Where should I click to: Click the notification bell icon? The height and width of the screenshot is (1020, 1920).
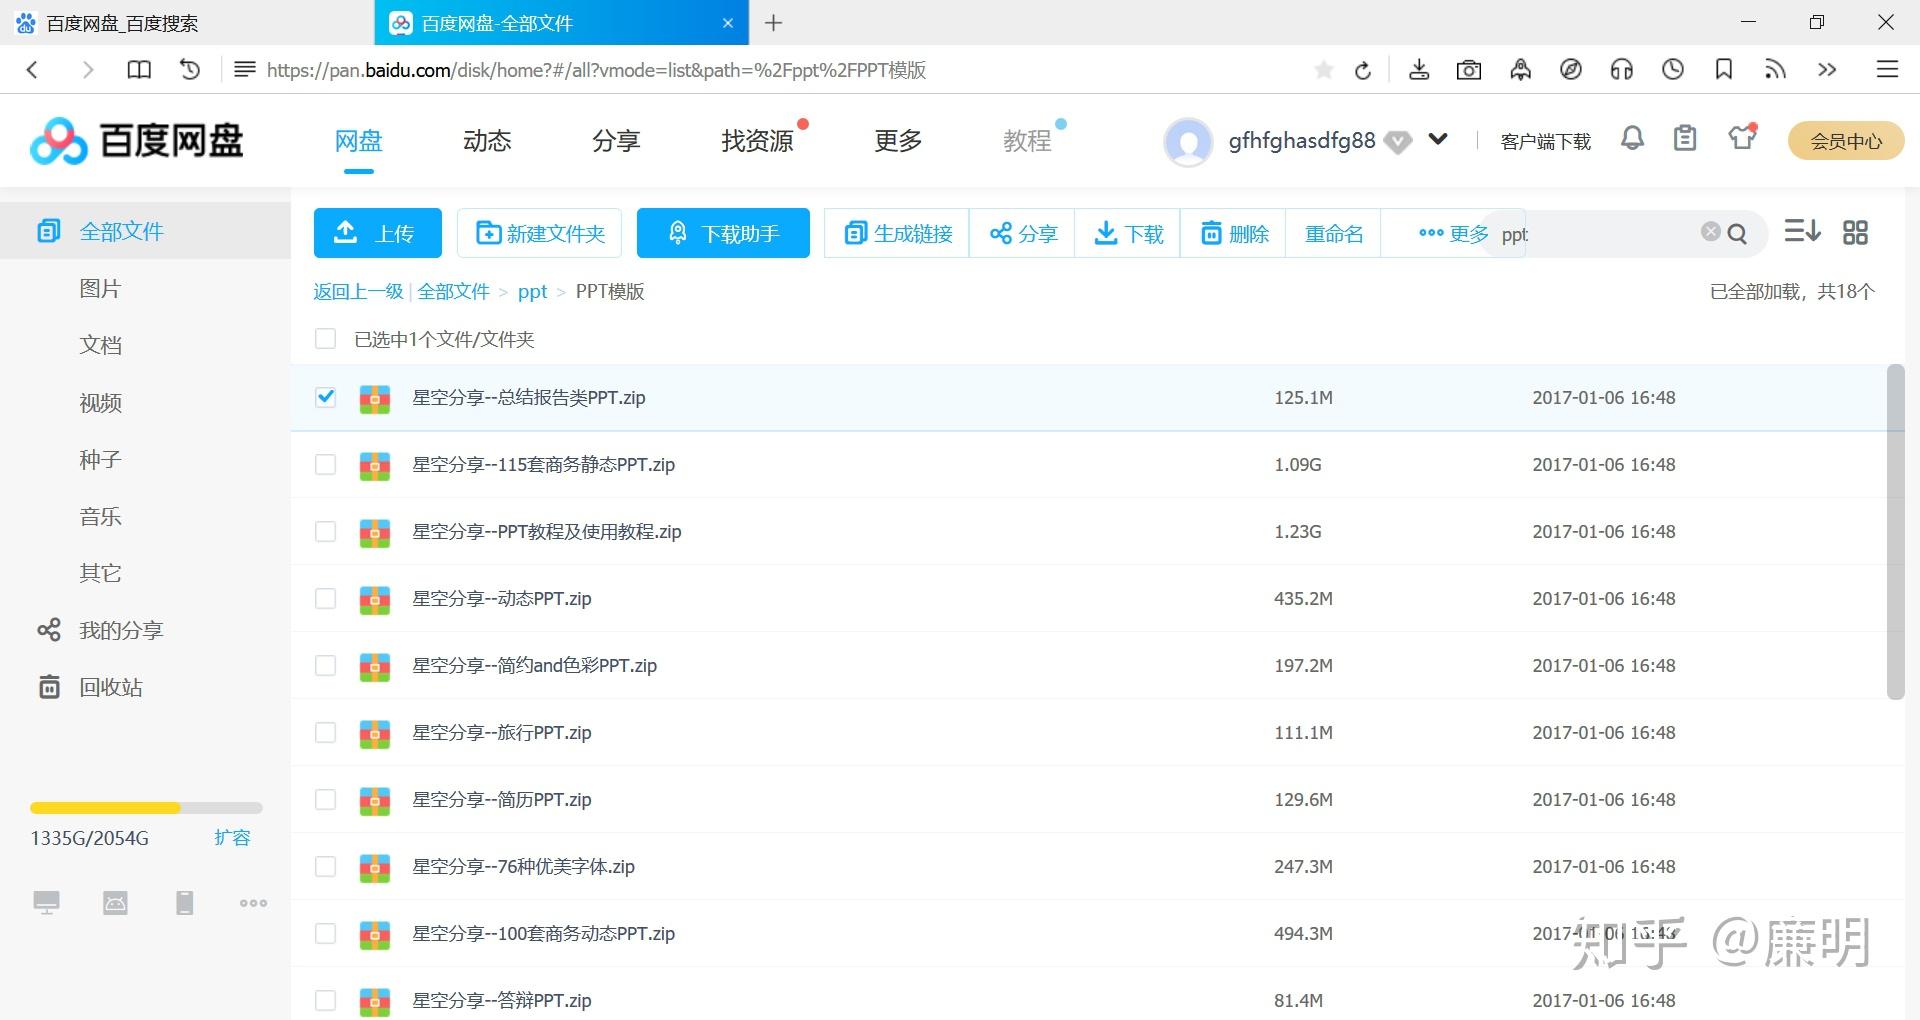click(x=1632, y=139)
